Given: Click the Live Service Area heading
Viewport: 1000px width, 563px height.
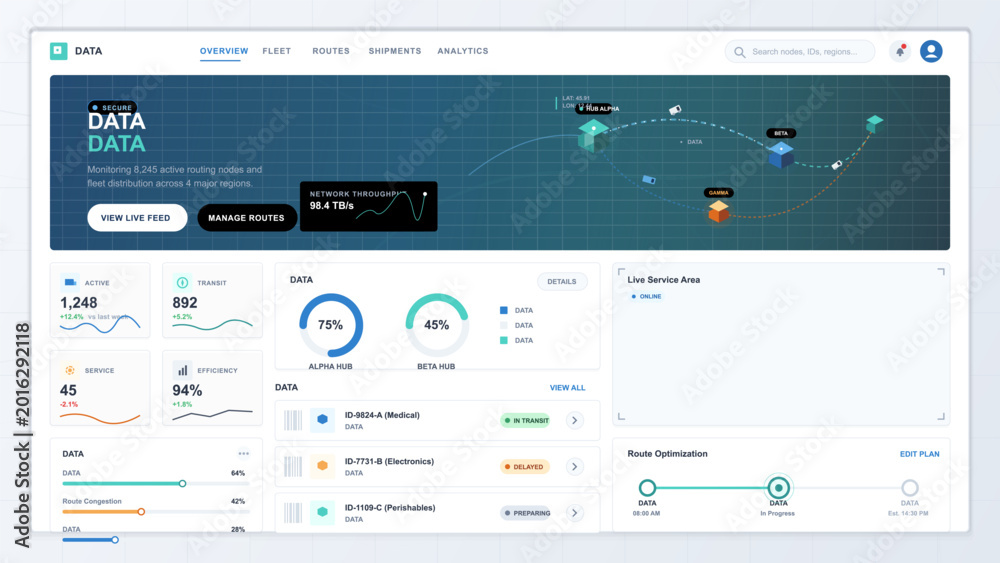Looking at the screenshot, I should [x=663, y=280].
